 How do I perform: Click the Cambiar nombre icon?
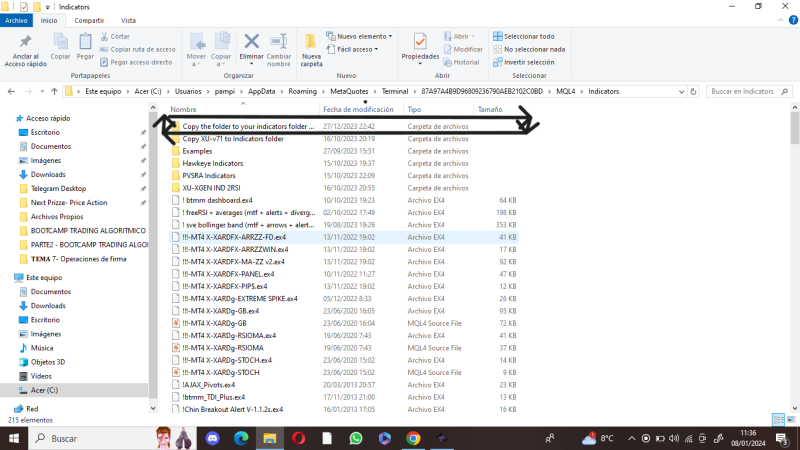(279, 41)
